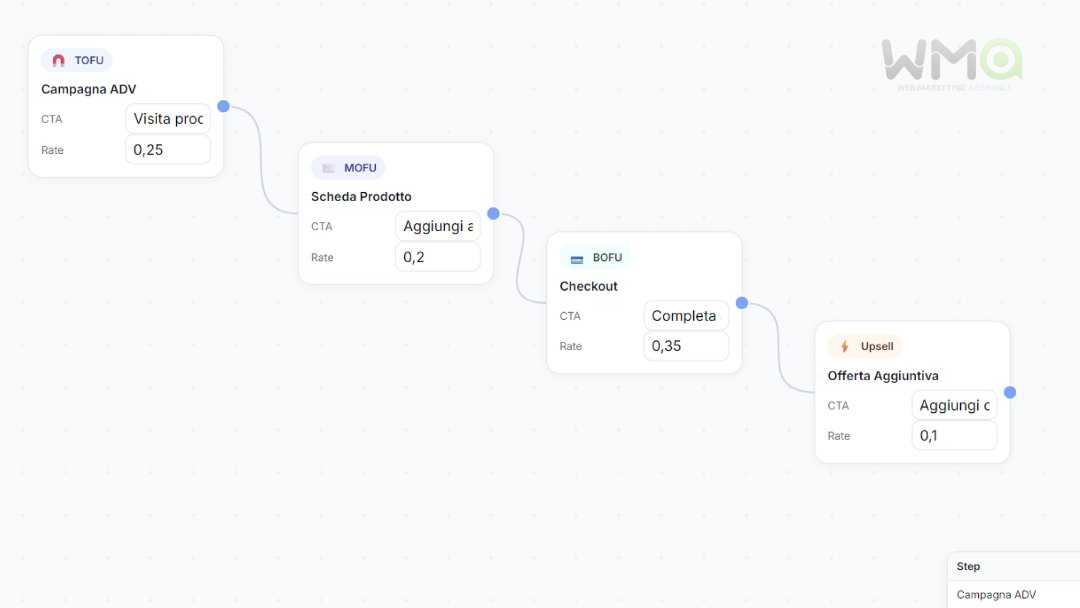Click the Campagna ADV output connector dot
Image resolution: width=1080 pixels, height=608 pixels.
223,106
